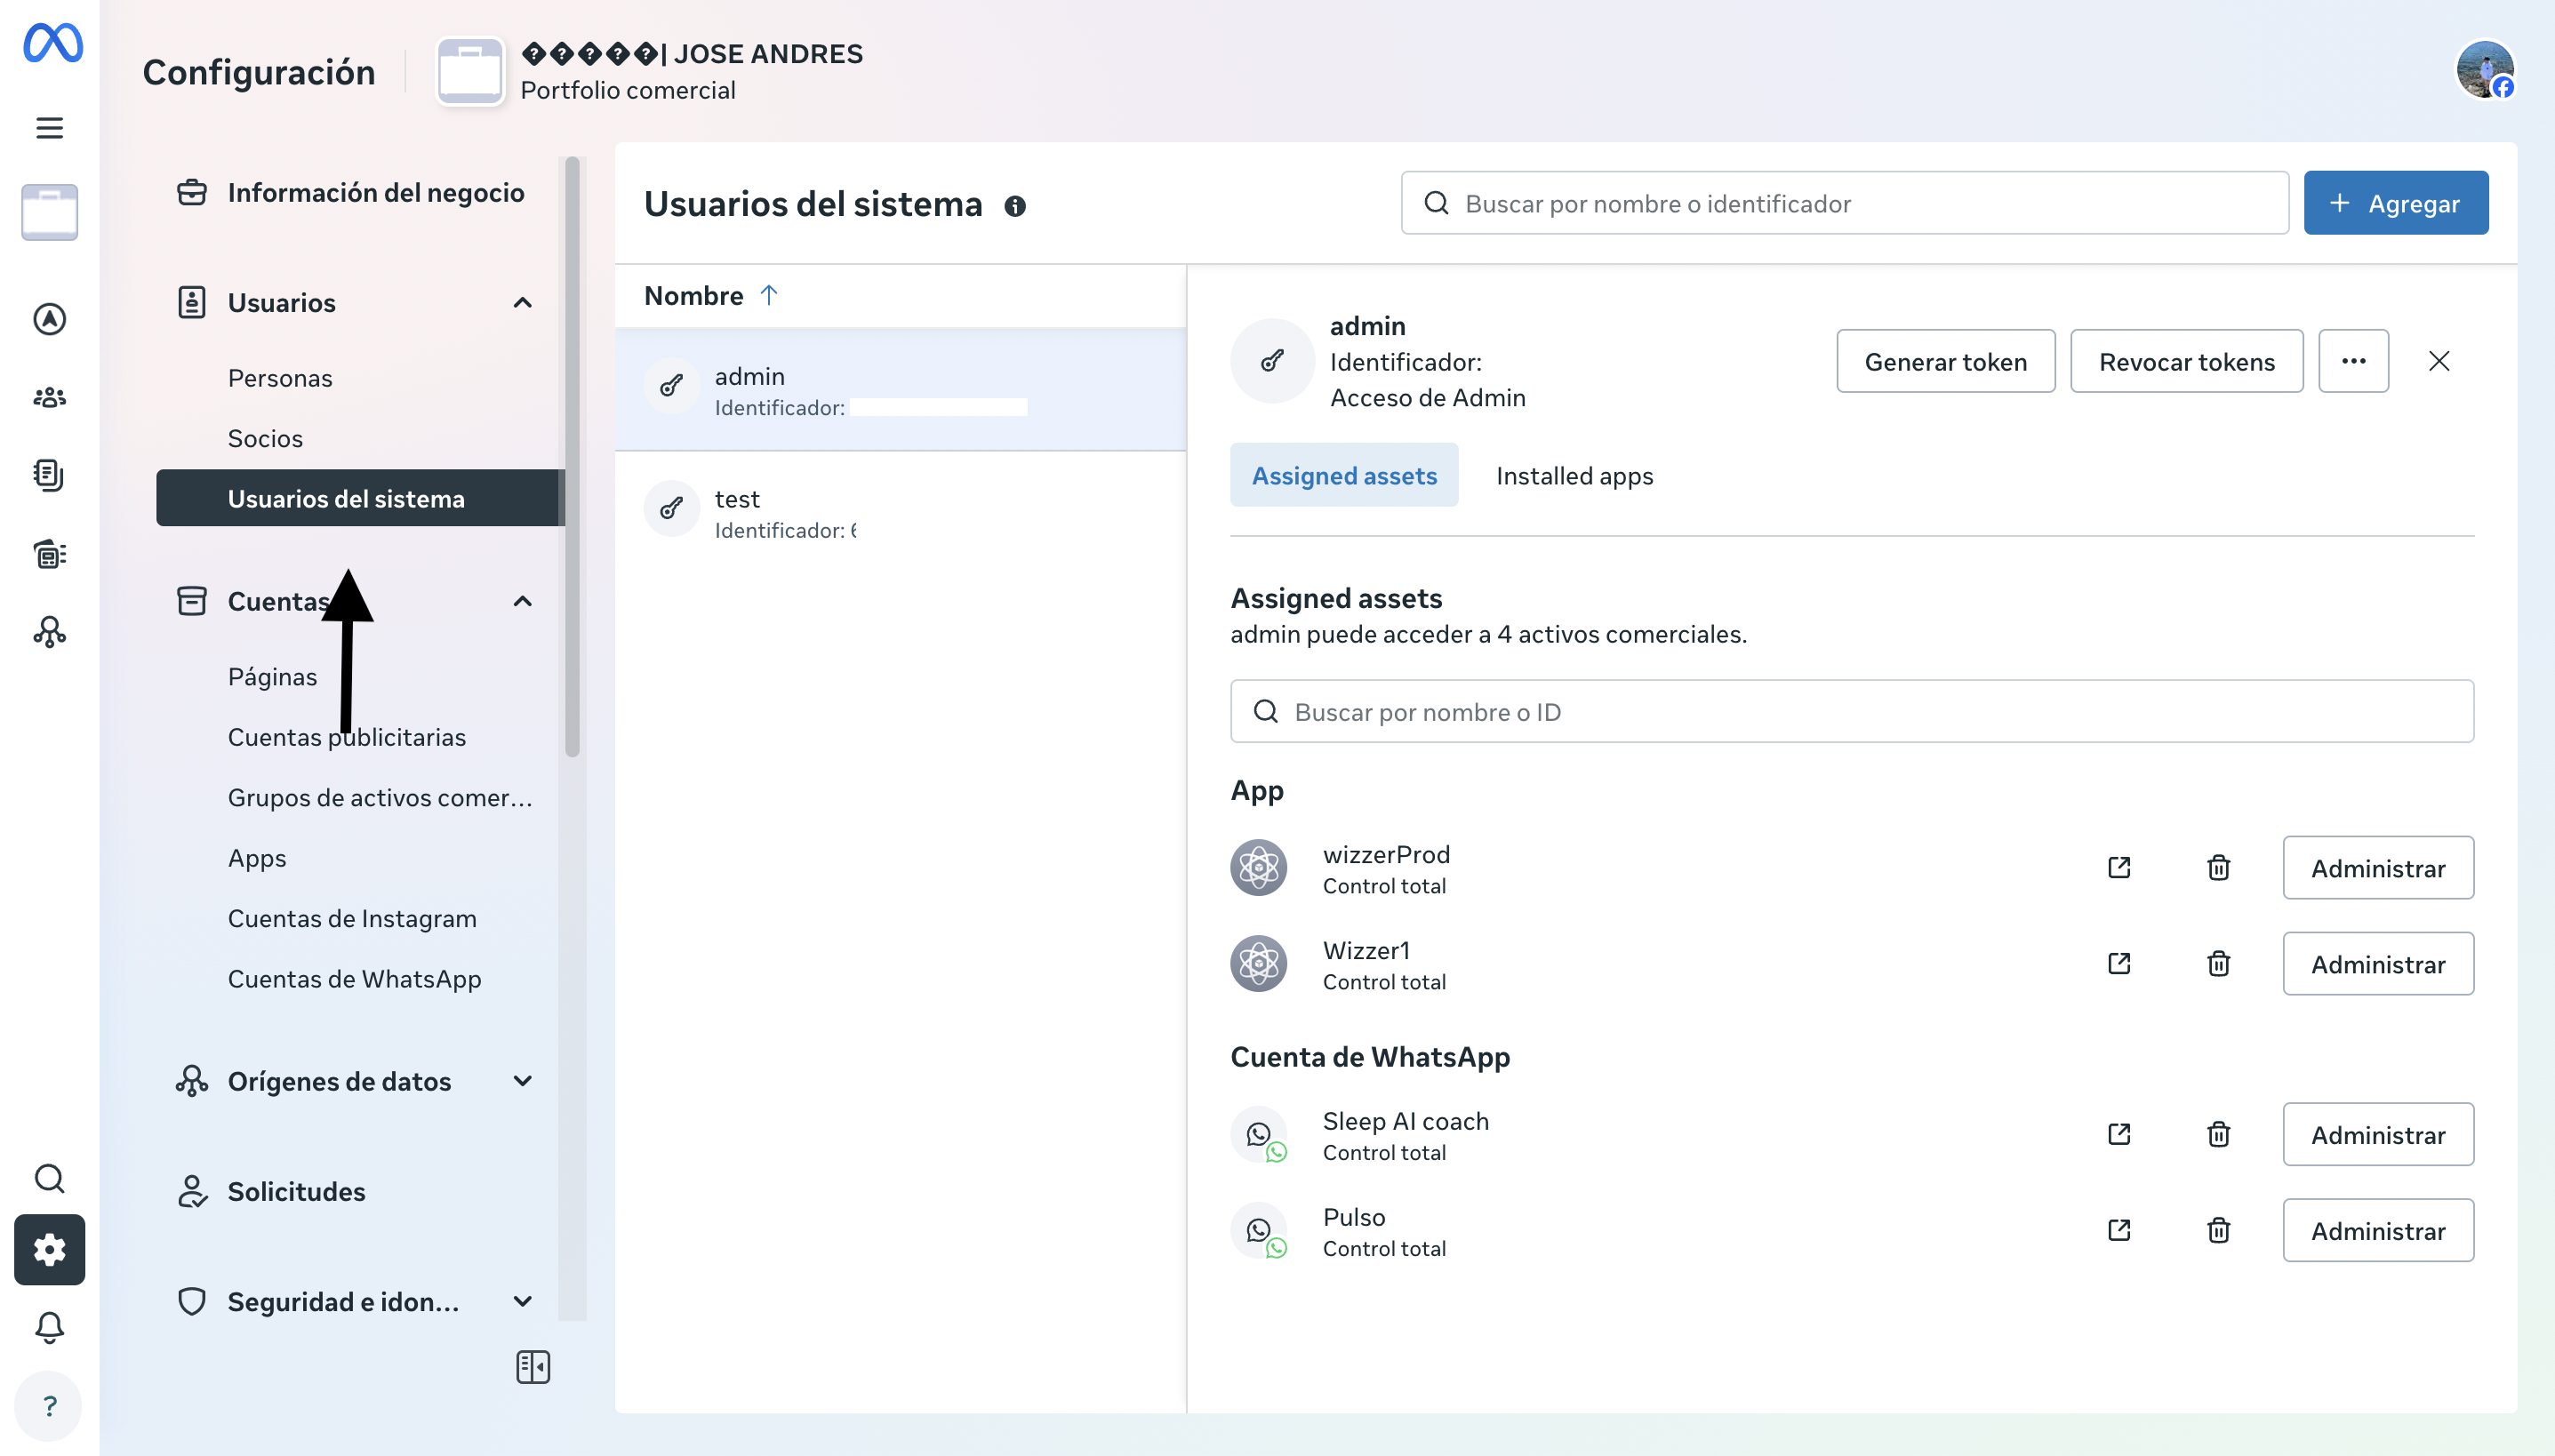Expand the Orígenes de datos section

tap(522, 1081)
